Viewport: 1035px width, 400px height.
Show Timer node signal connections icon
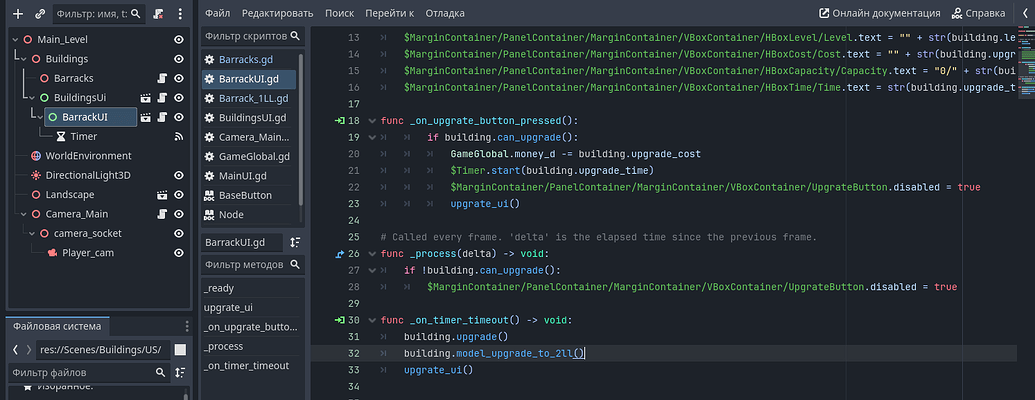(x=178, y=137)
